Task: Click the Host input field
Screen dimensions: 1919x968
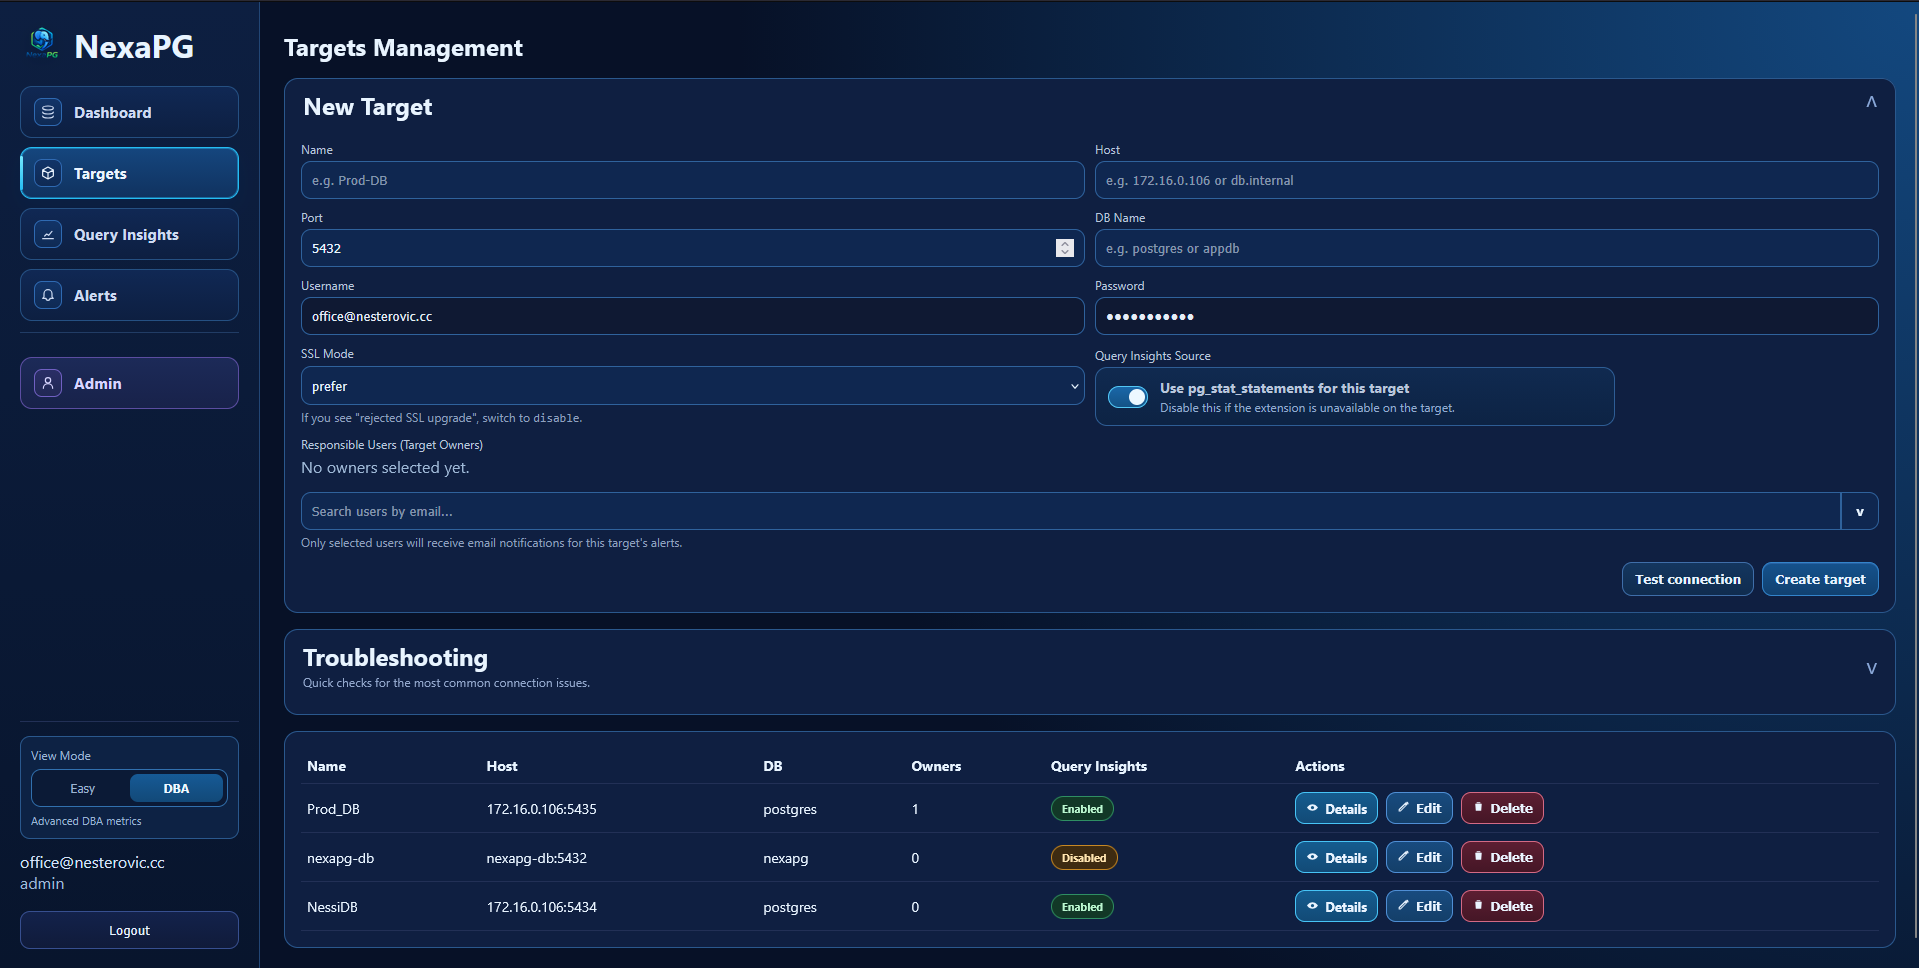Action: pos(1485,180)
